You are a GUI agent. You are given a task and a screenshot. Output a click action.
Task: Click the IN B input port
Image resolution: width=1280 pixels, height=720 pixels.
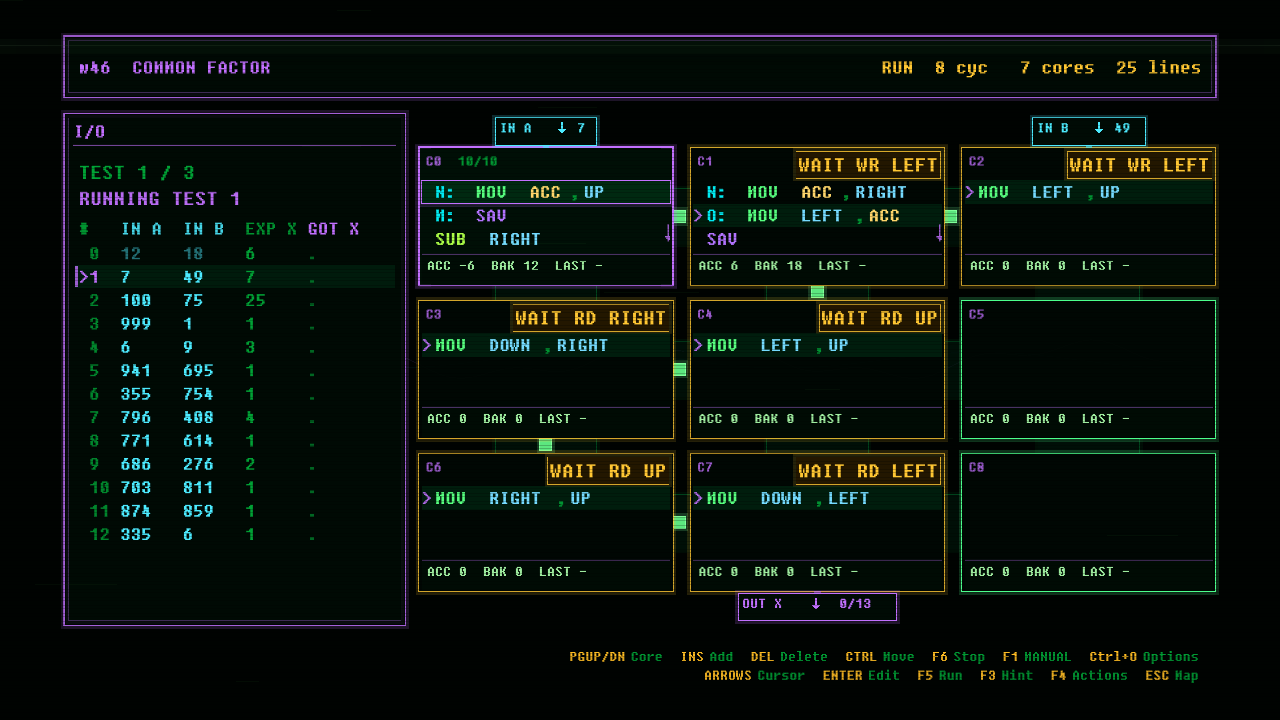pyautogui.click(x=1088, y=129)
